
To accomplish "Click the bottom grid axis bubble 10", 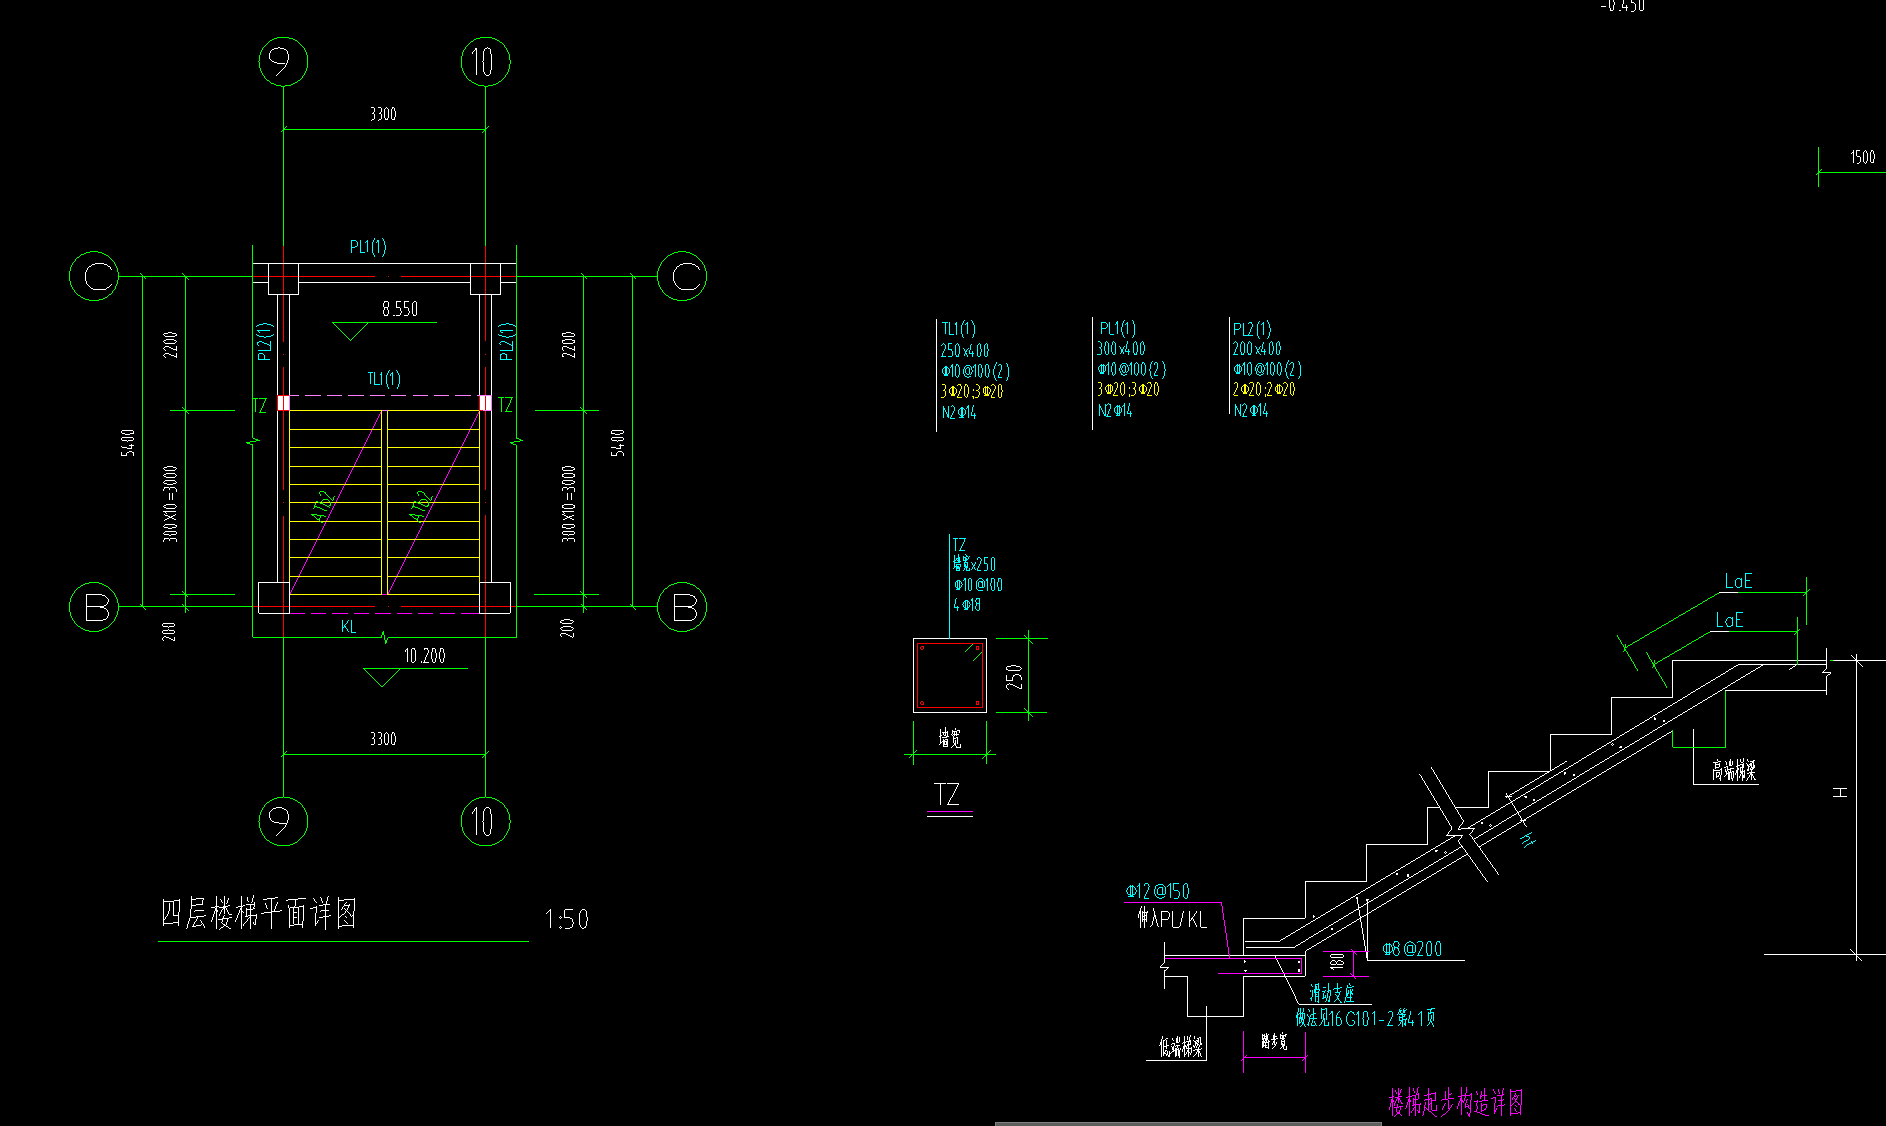I will pyautogui.click(x=485, y=821).
